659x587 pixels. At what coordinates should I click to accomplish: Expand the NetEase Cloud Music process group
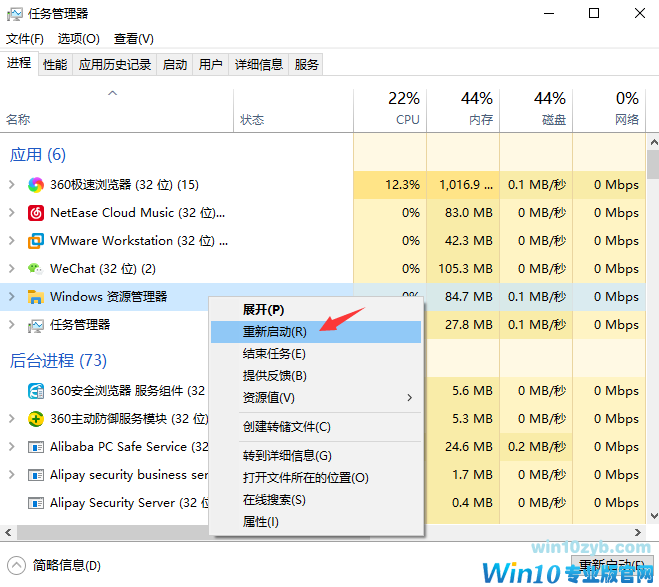[12, 213]
